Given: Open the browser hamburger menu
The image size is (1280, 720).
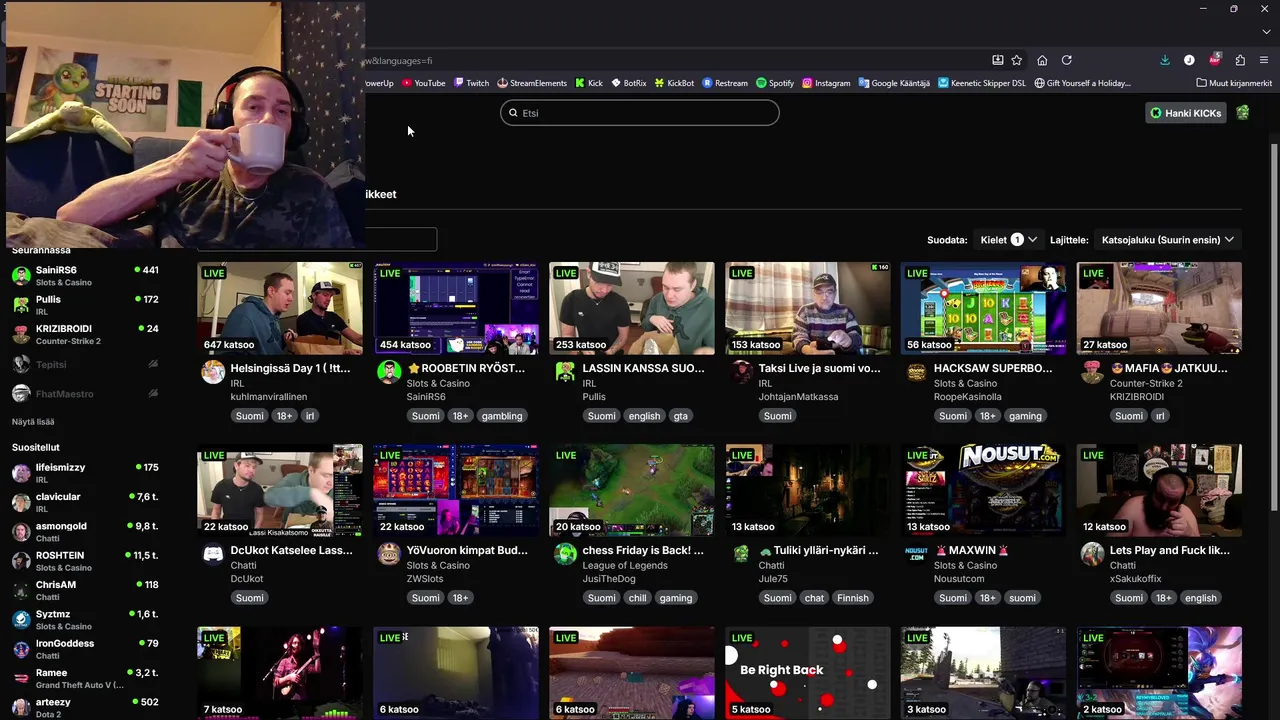Looking at the screenshot, I should [x=1264, y=60].
